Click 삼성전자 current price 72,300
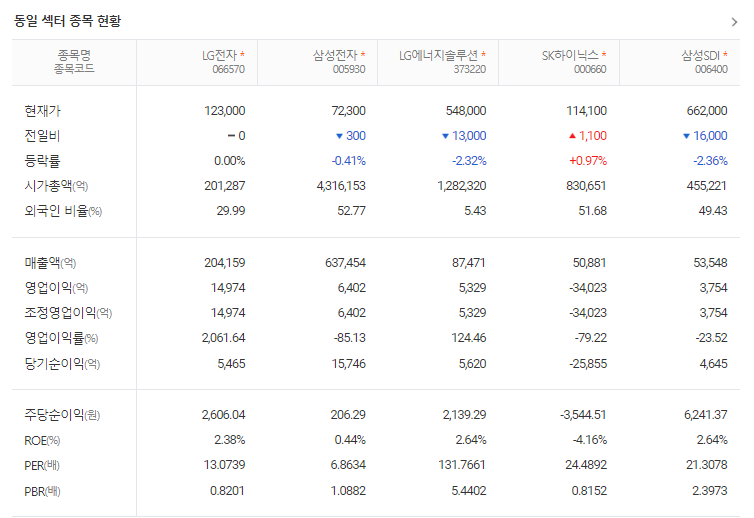This screenshot has width=754, height=518. pos(349,111)
